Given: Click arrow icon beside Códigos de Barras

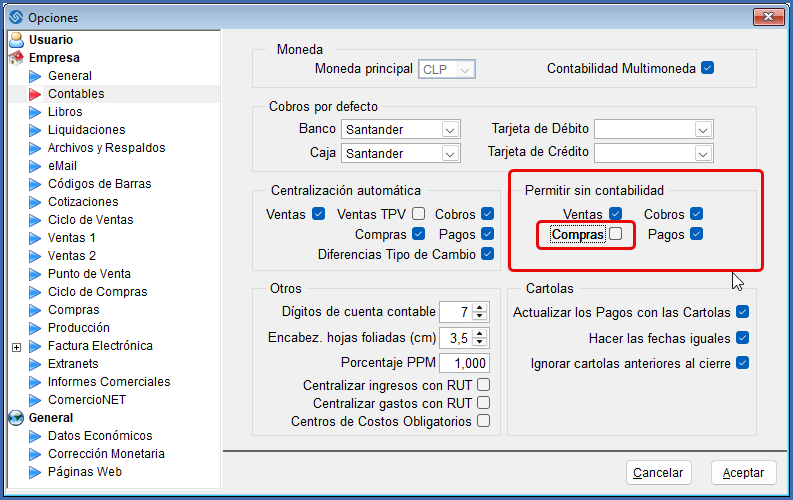Looking at the screenshot, I should pos(35,184).
